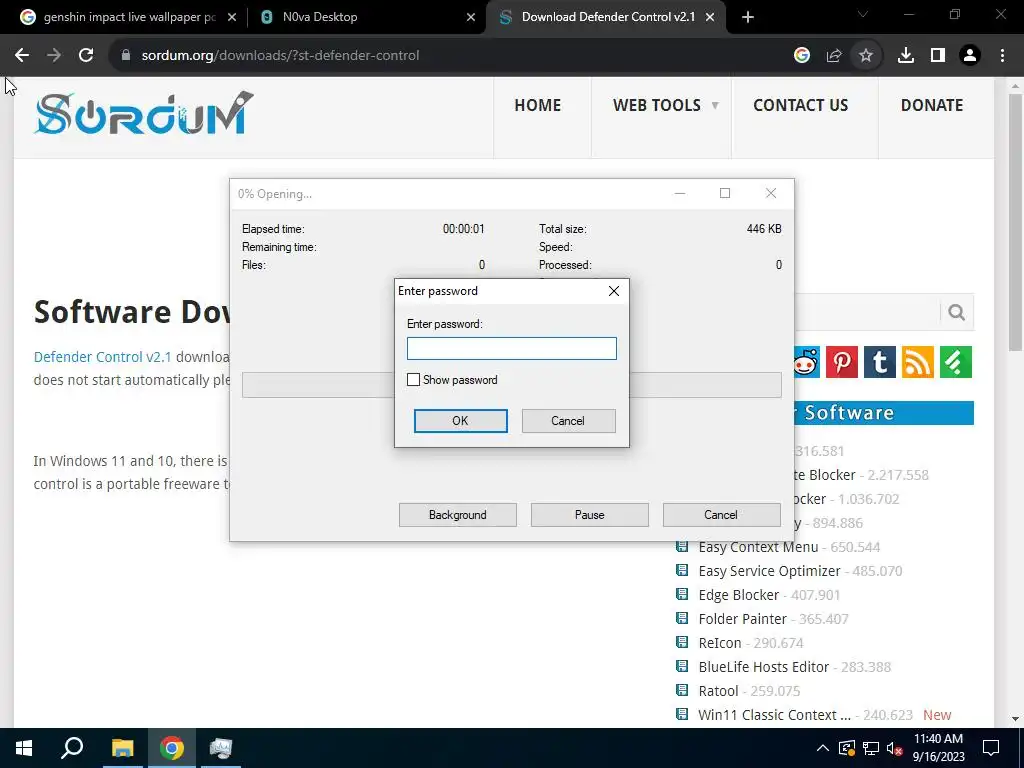Open the Chrome three-dot menu
1024x768 pixels.
[1002, 56]
